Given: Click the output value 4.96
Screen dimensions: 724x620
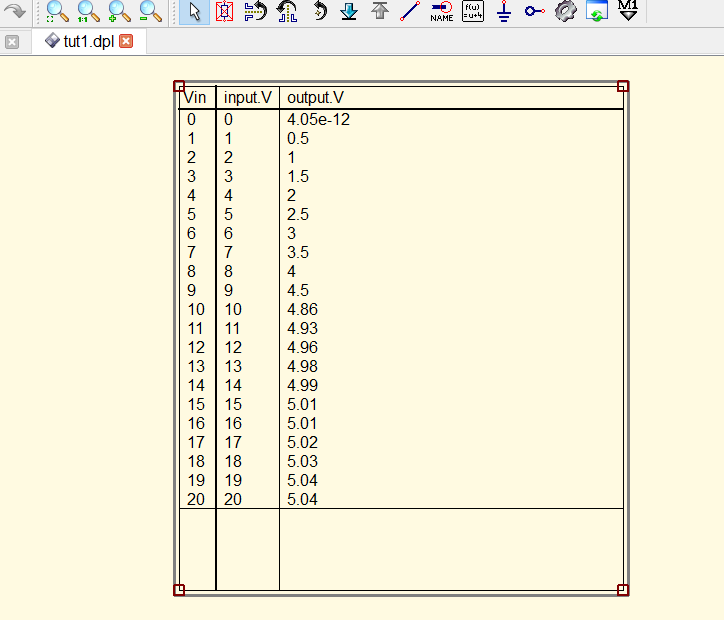Looking at the screenshot, I should point(302,347).
